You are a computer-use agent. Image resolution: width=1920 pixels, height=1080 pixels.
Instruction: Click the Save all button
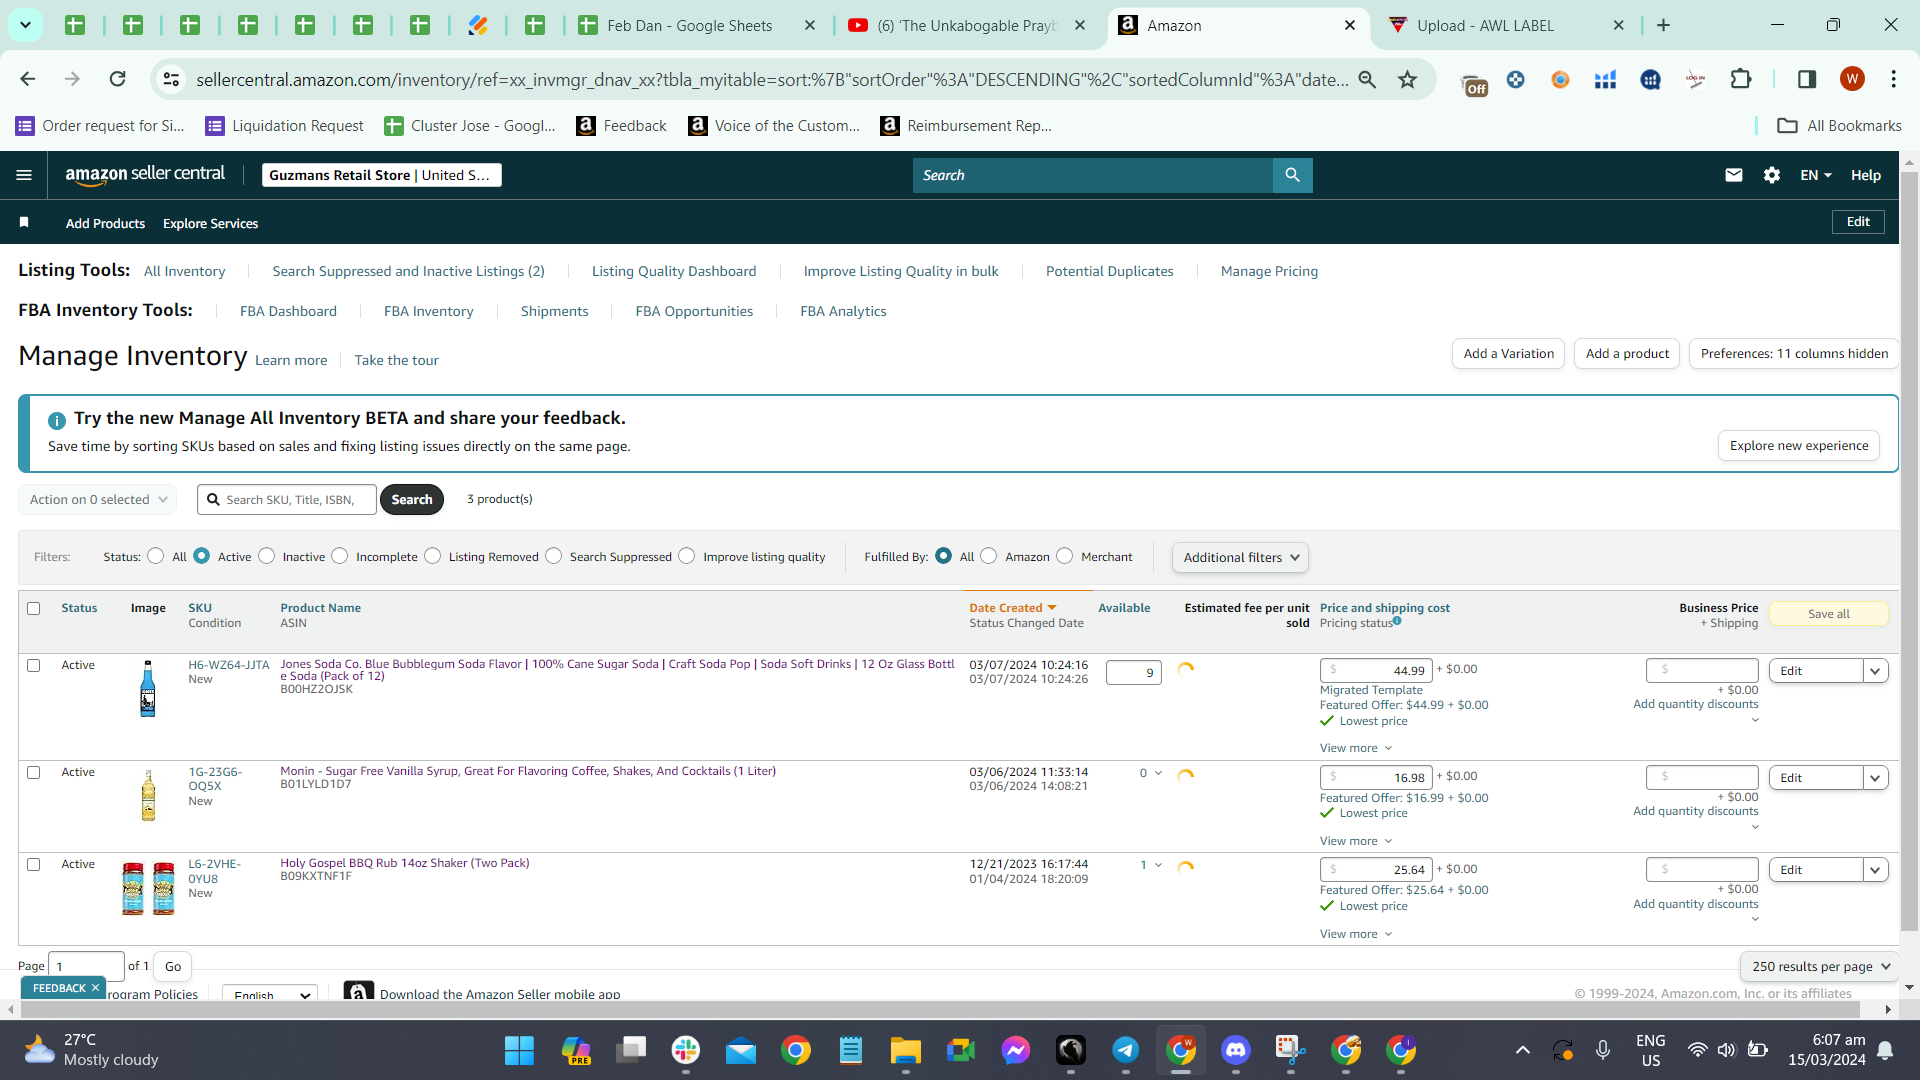coord(1829,614)
